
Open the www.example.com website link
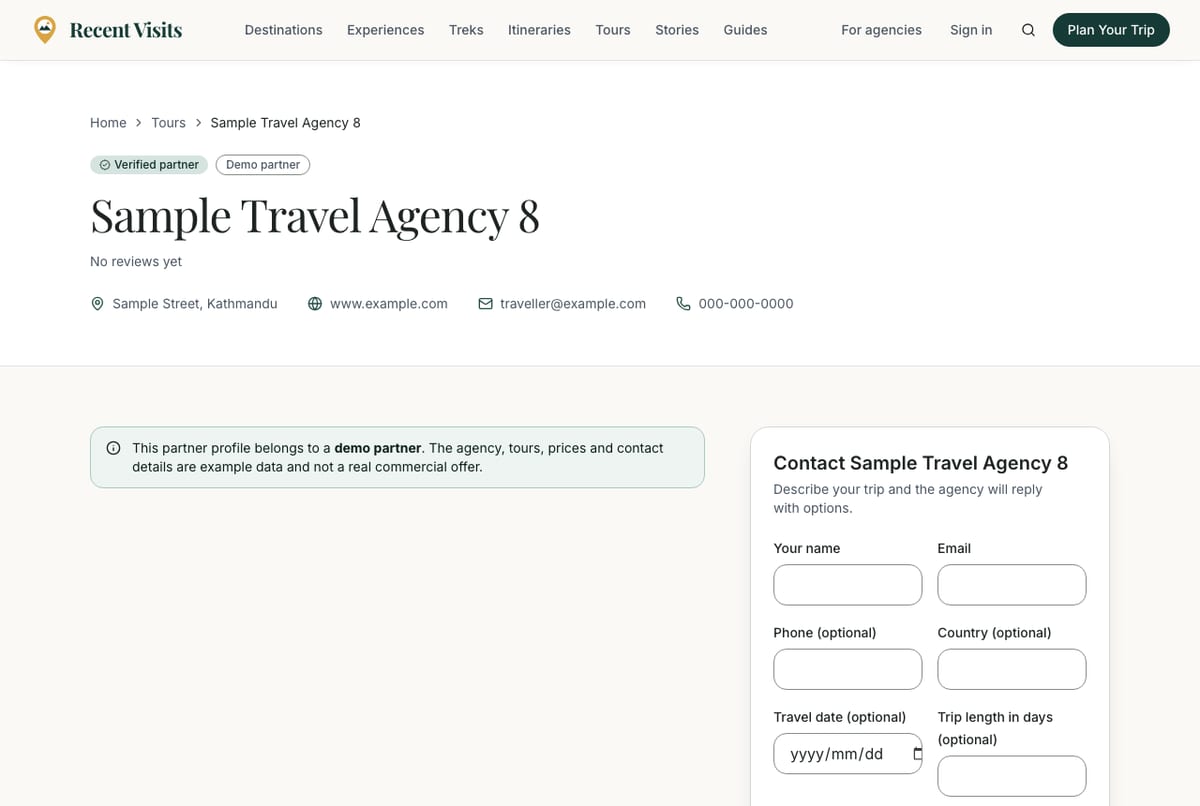point(389,303)
